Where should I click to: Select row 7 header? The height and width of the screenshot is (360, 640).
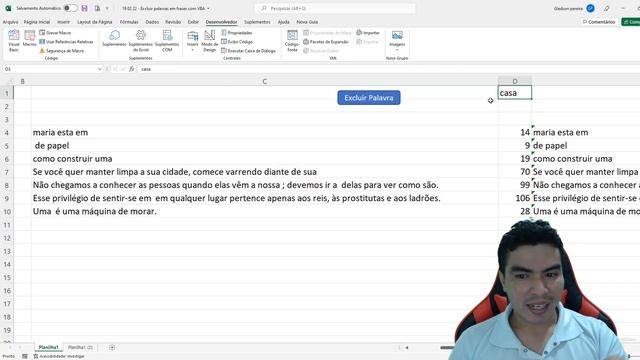(7, 172)
